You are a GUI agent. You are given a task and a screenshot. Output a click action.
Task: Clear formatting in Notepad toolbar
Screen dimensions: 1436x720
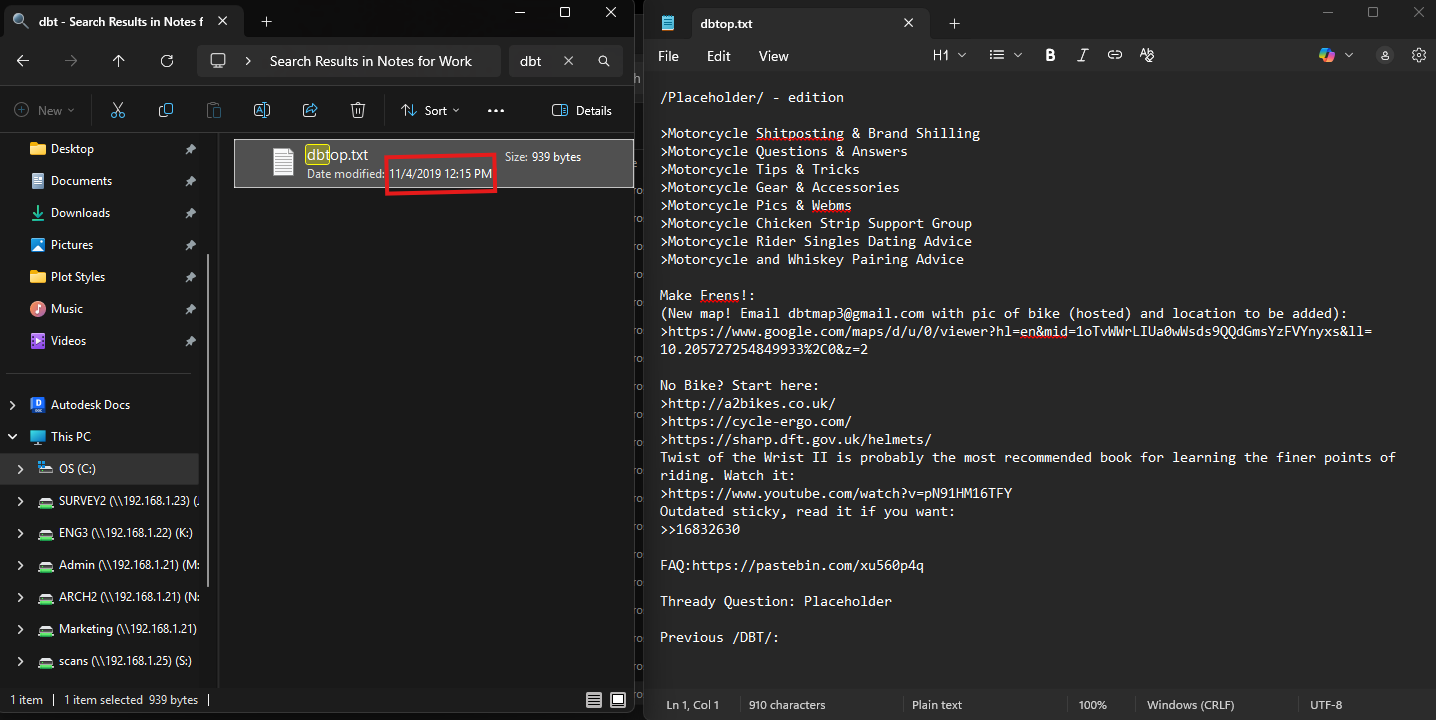pyautogui.click(x=1147, y=56)
